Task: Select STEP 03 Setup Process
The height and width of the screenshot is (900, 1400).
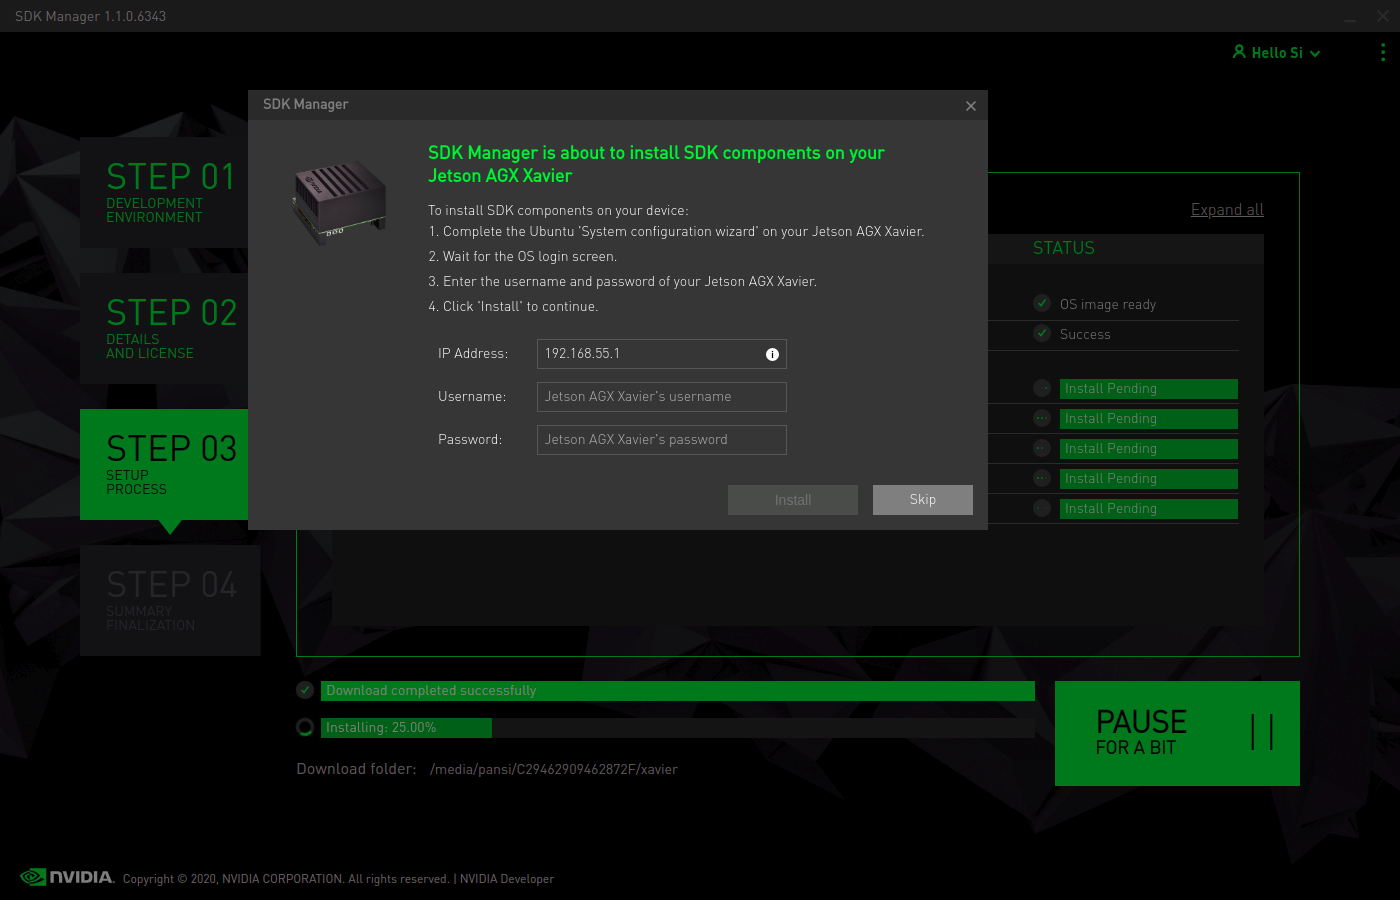Action: 164,464
